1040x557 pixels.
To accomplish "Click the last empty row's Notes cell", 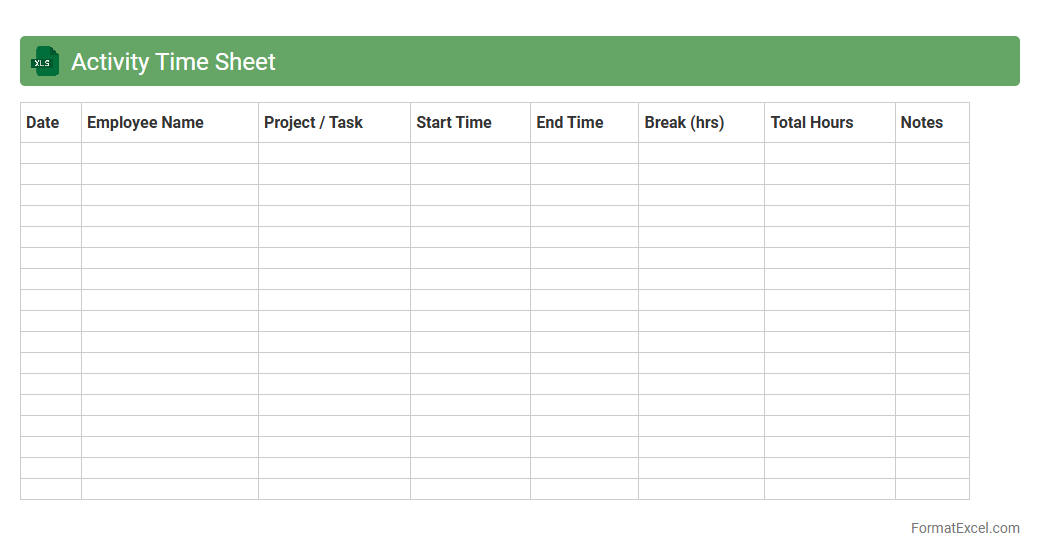I will click(x=932, y=489).
